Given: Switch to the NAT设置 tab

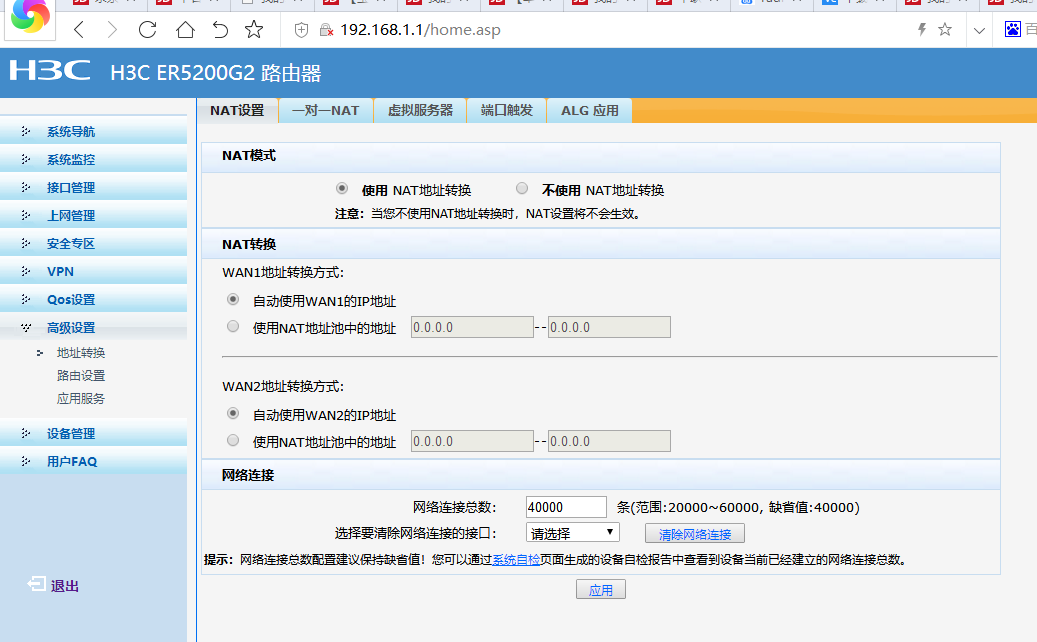Looking at the screenshot, I should 237,110.
